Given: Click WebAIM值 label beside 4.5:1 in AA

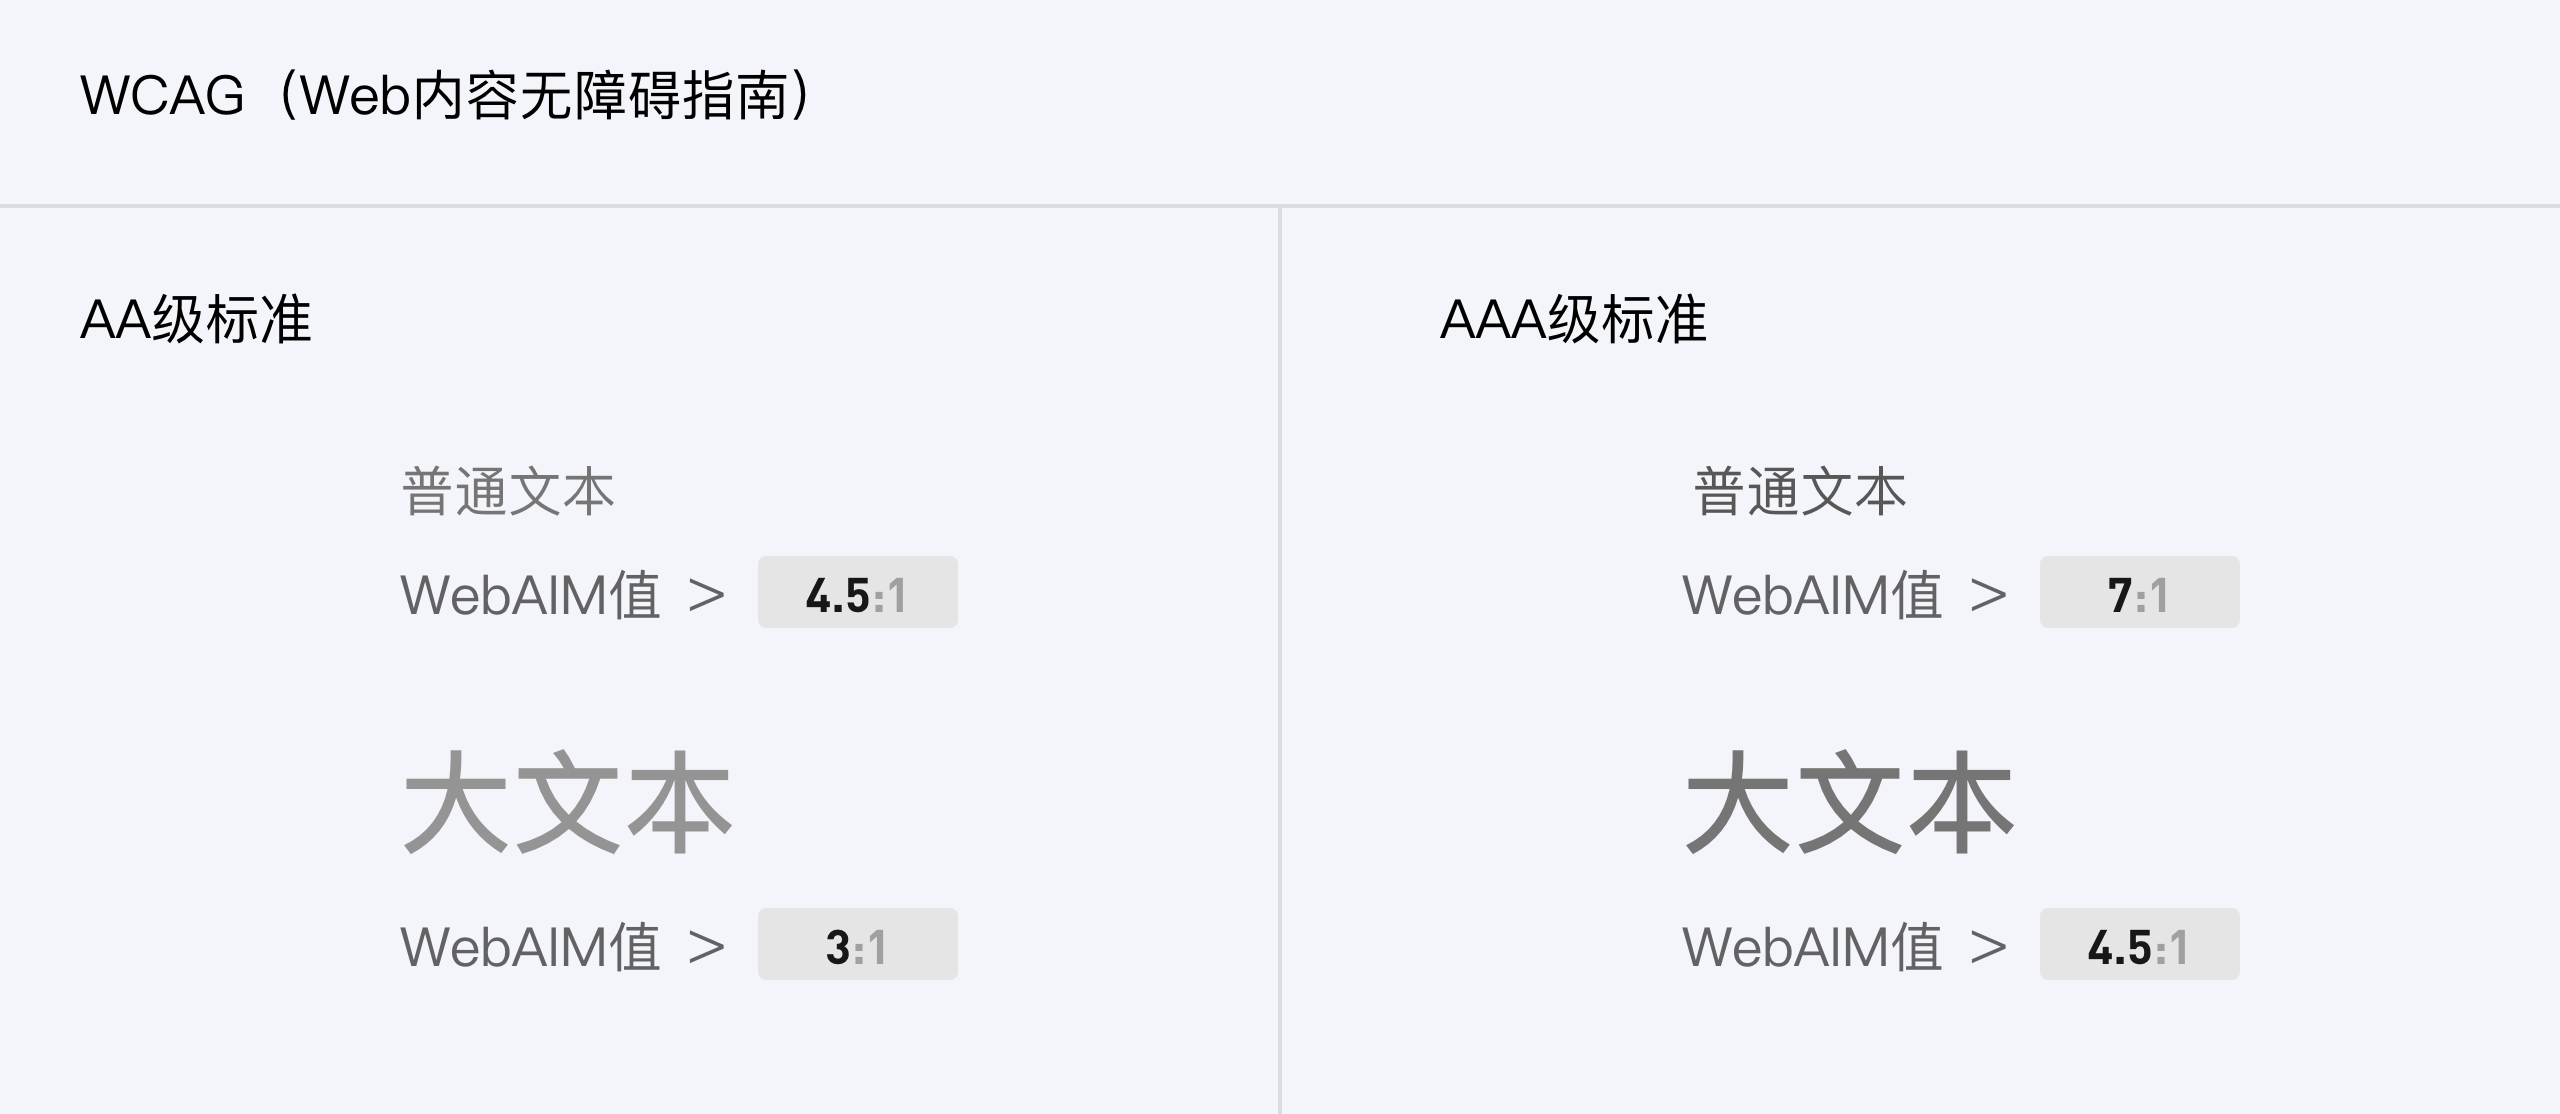Looking at the screenshot, I should click(x=530, y=595).
